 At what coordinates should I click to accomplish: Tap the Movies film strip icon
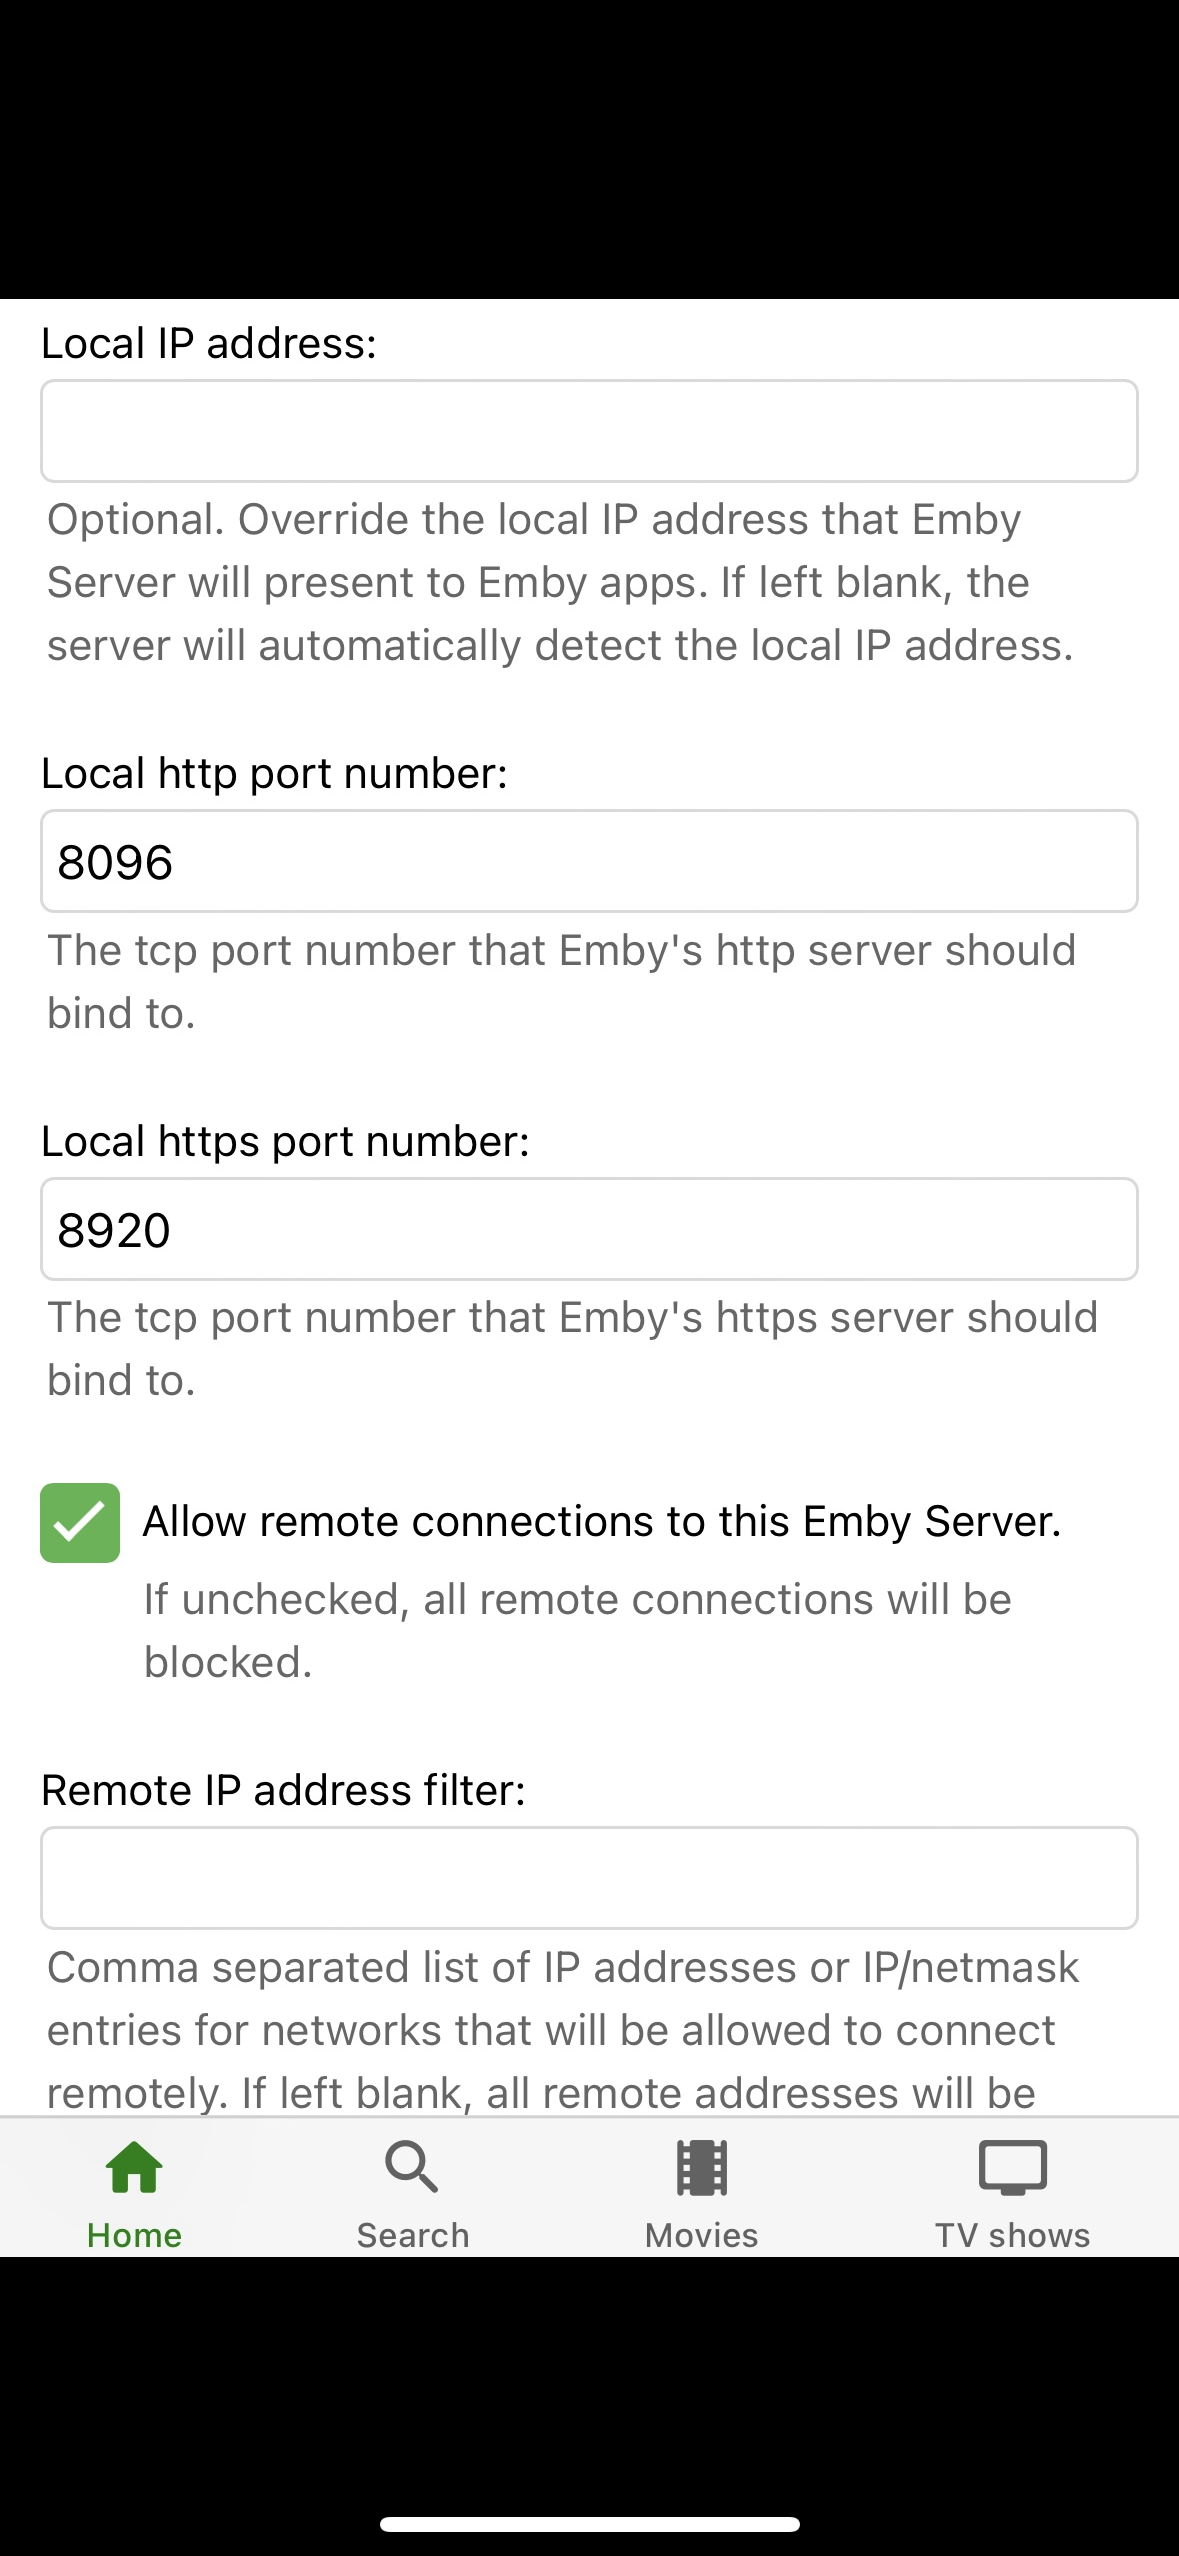coord(701,2167)
